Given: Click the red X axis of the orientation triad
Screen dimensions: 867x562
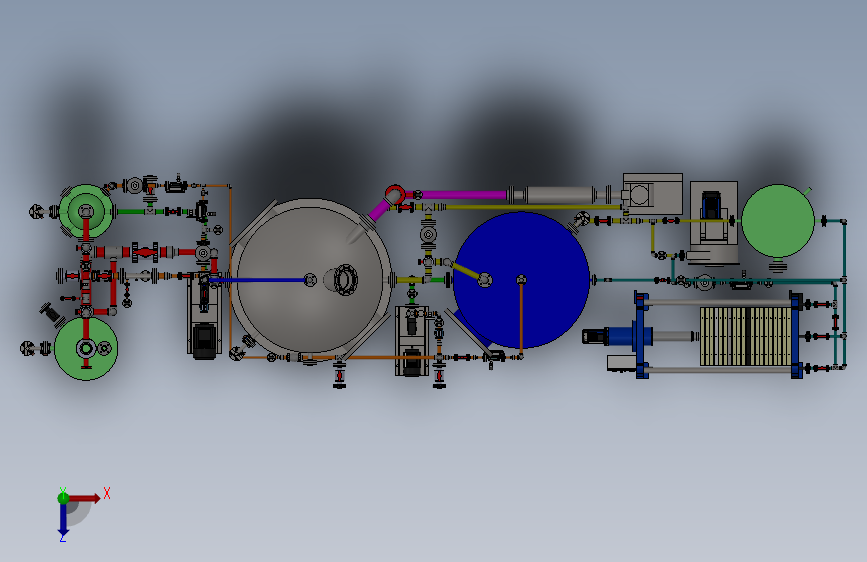Looking at the screenshot, I should pos(84,498).
